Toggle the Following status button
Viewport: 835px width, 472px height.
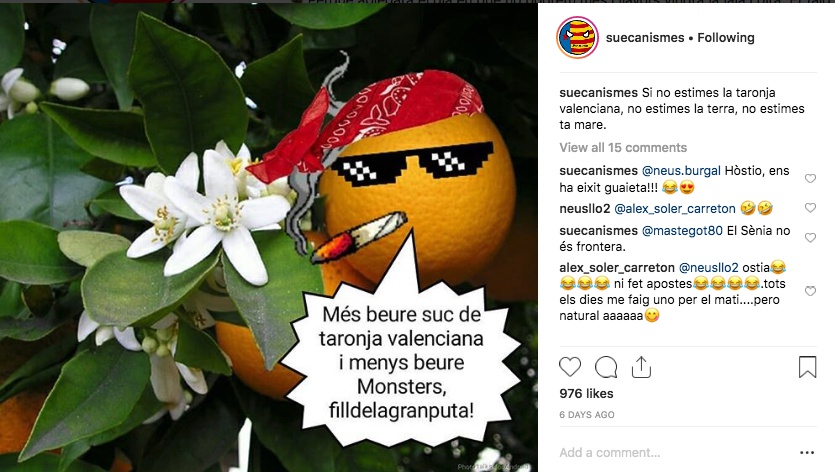726,38
